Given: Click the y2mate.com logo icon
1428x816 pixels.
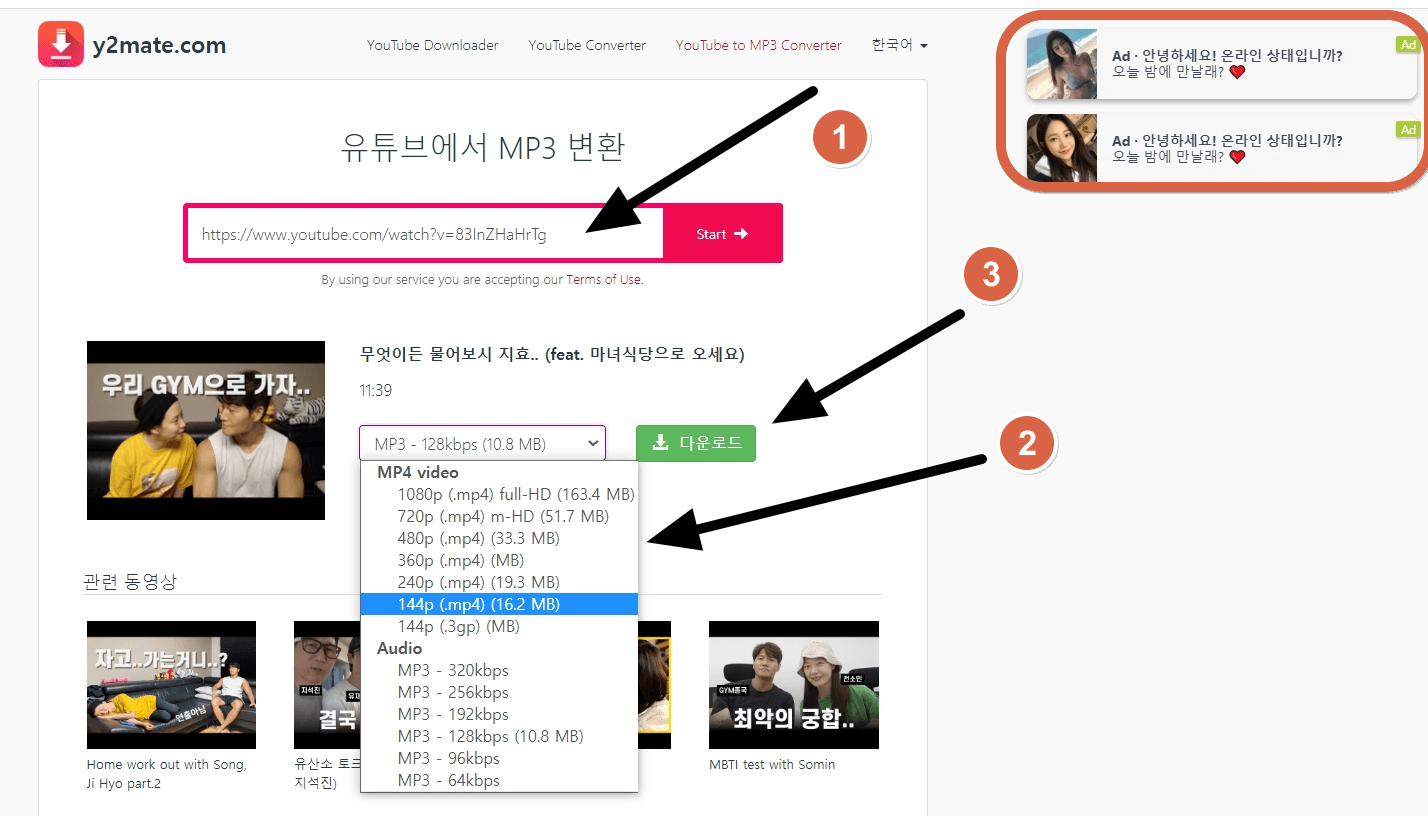Looking at the screenshot, I should (61, 44).
